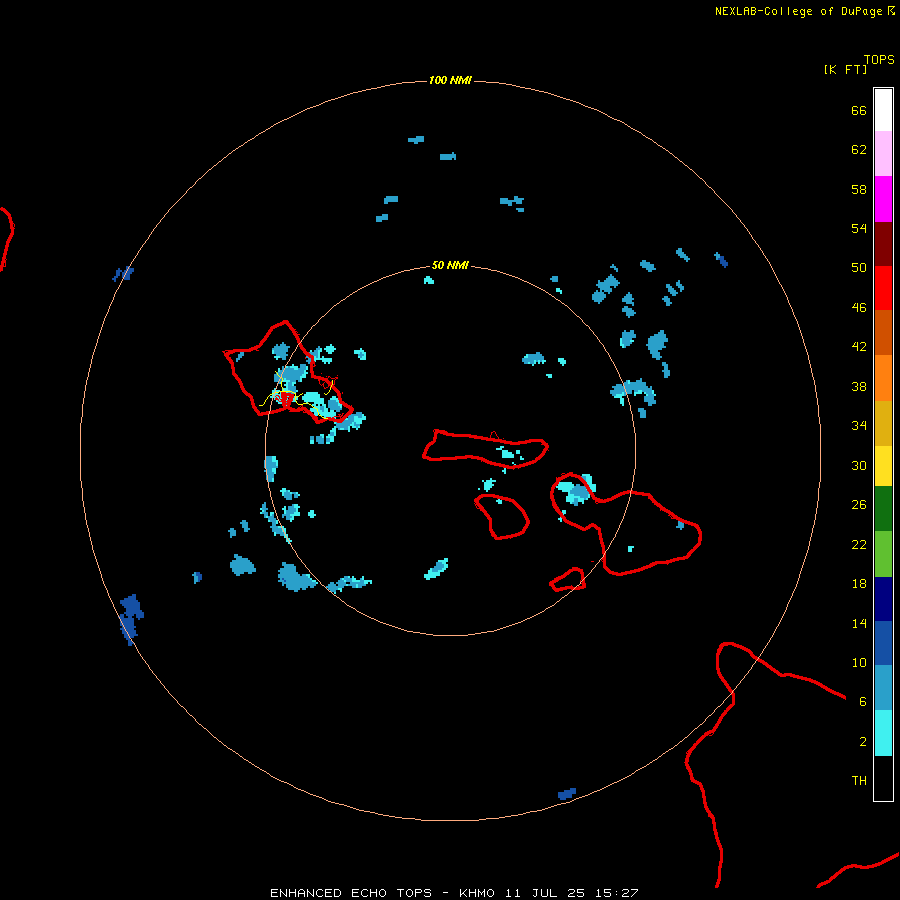This screenshot has height=900, width=900.
Task: Click the light green 22 kft swatch
Action: [x=883, y=554]
